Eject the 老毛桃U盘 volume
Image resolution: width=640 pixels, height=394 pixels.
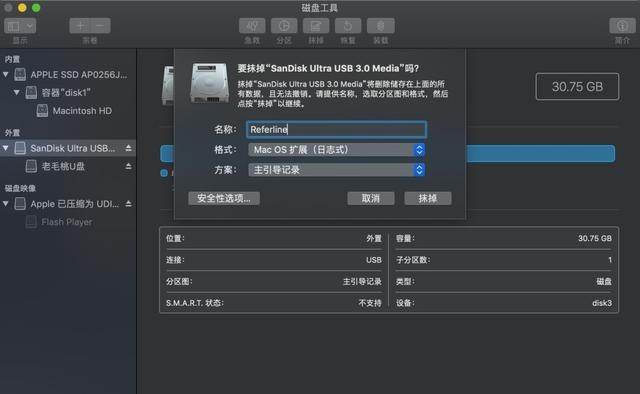(x=129, y=166)
